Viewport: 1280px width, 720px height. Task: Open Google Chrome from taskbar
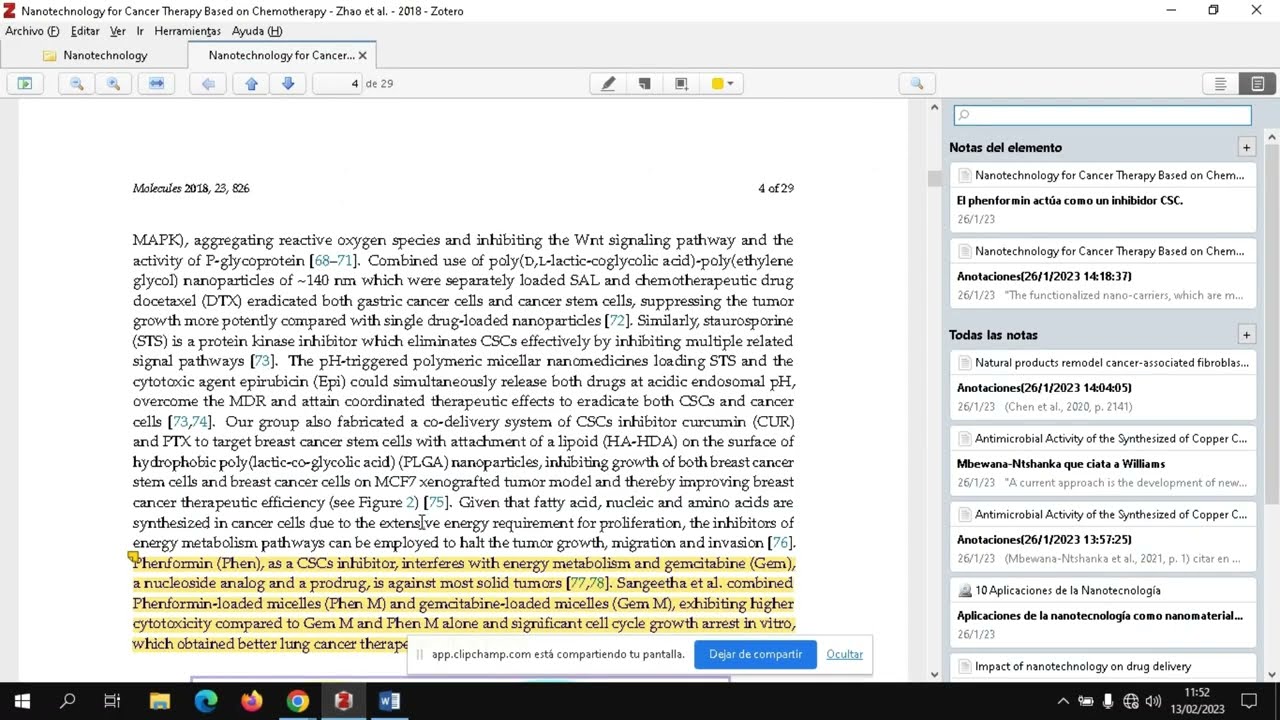coord(298,701)
